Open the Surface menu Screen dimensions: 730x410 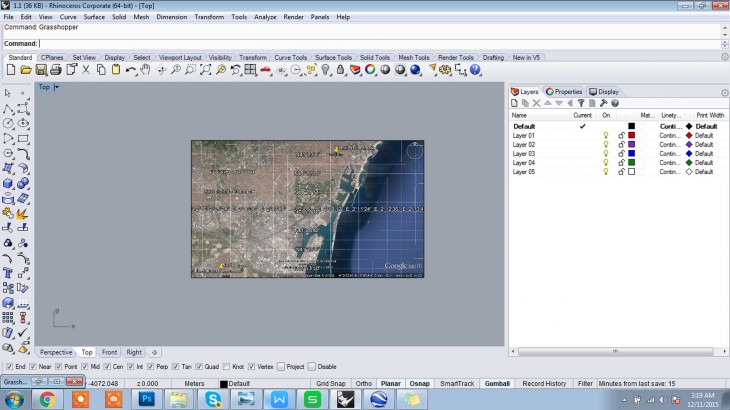click(x=94, y=17)
